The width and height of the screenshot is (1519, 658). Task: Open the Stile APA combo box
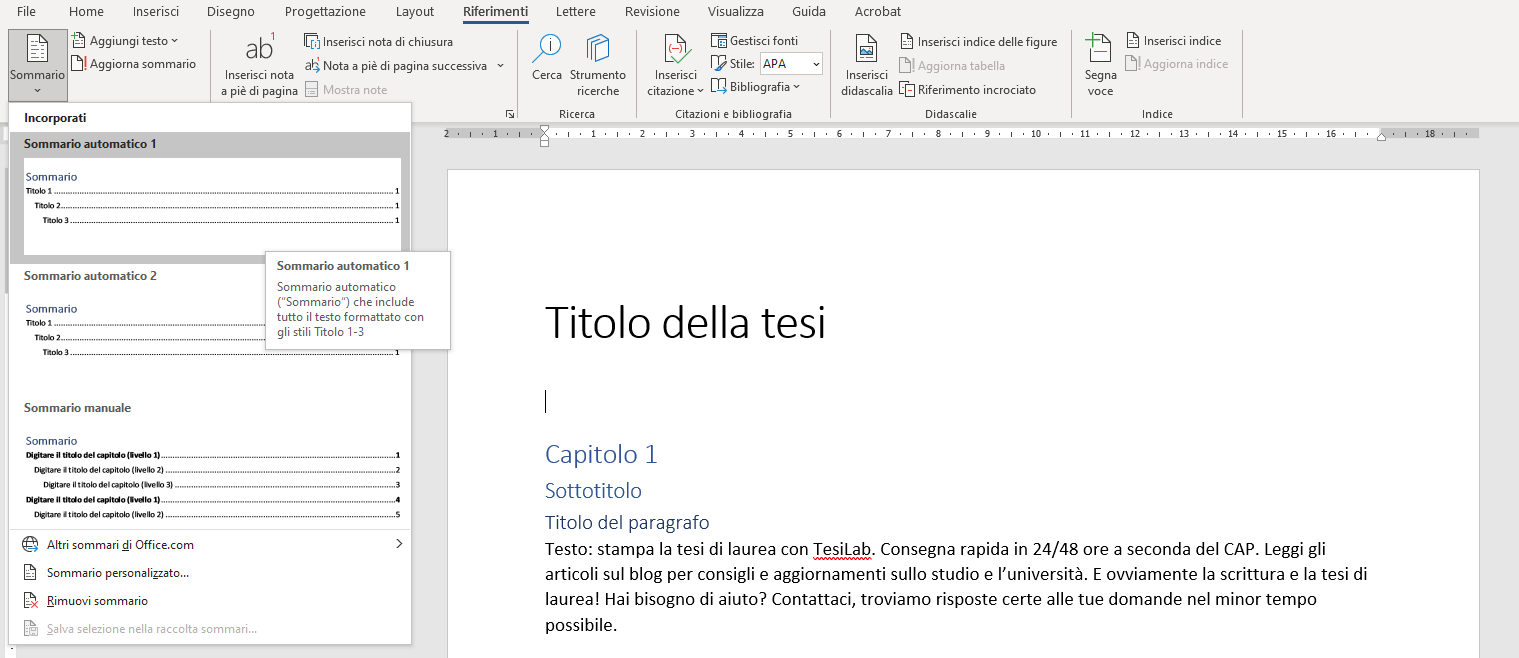790,62
